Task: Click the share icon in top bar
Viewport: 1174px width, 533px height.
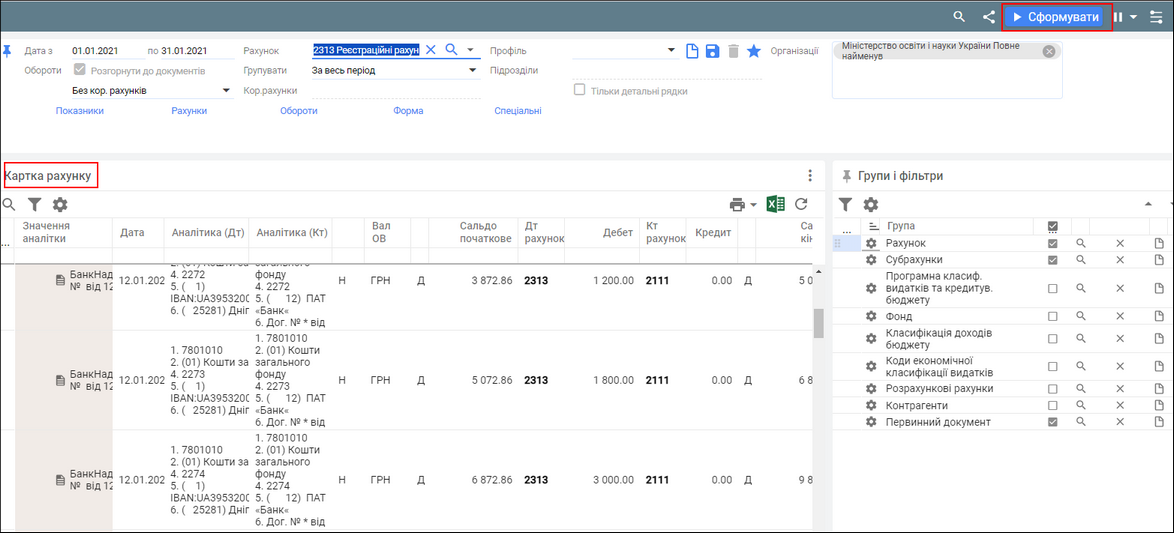Action: pos(989,17)
